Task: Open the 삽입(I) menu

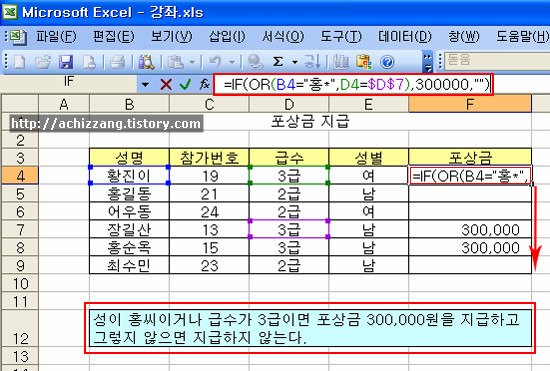Action: pyautogui.click(x=227, y=36)
